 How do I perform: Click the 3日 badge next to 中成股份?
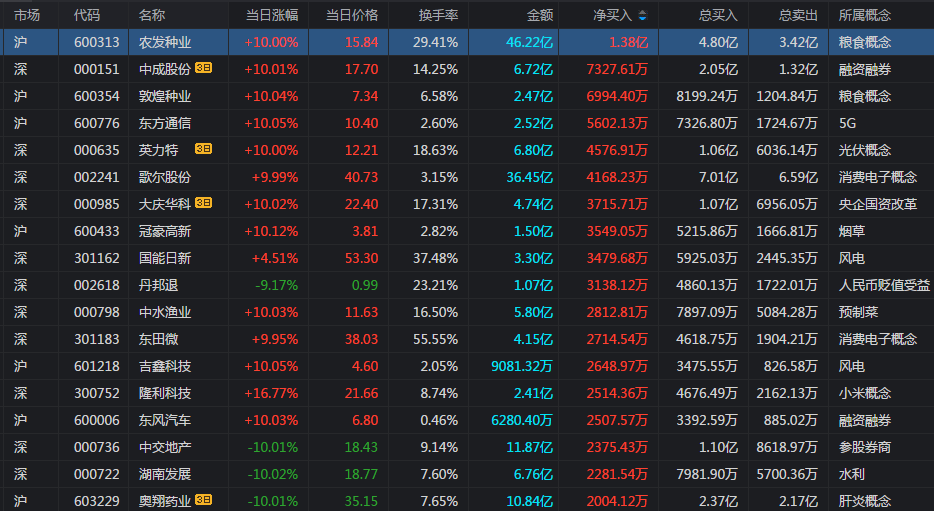point(203,68)
